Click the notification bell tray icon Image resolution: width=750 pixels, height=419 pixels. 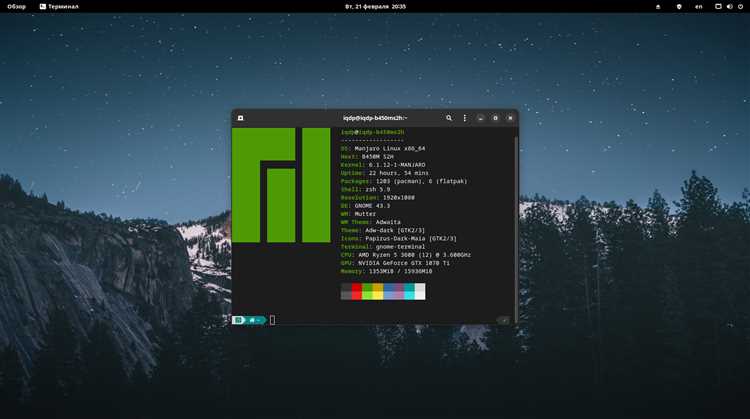coord(658,7)
